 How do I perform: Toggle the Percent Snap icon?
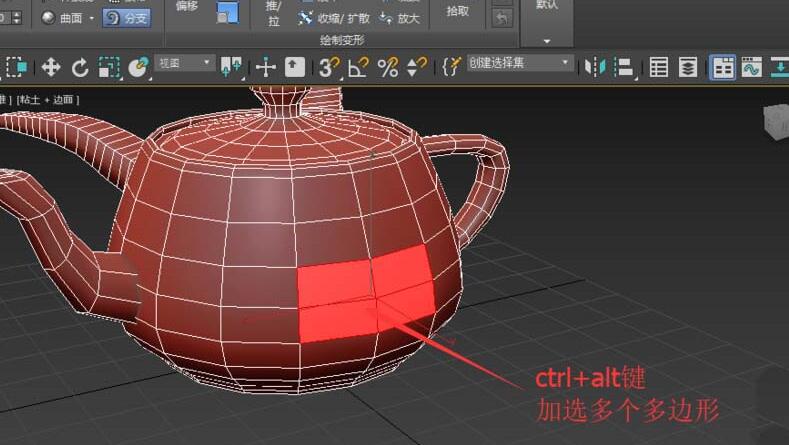tap(388, 67)
